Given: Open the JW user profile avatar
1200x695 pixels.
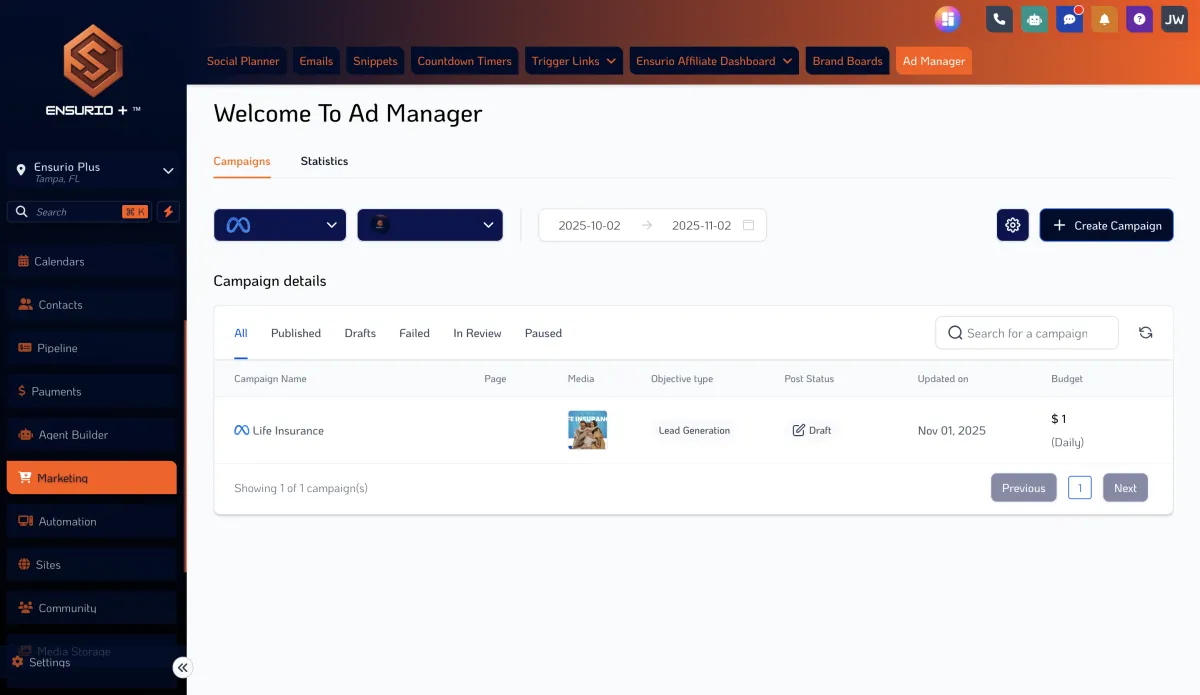Looking at the screenshot, I should point(1174,19).
